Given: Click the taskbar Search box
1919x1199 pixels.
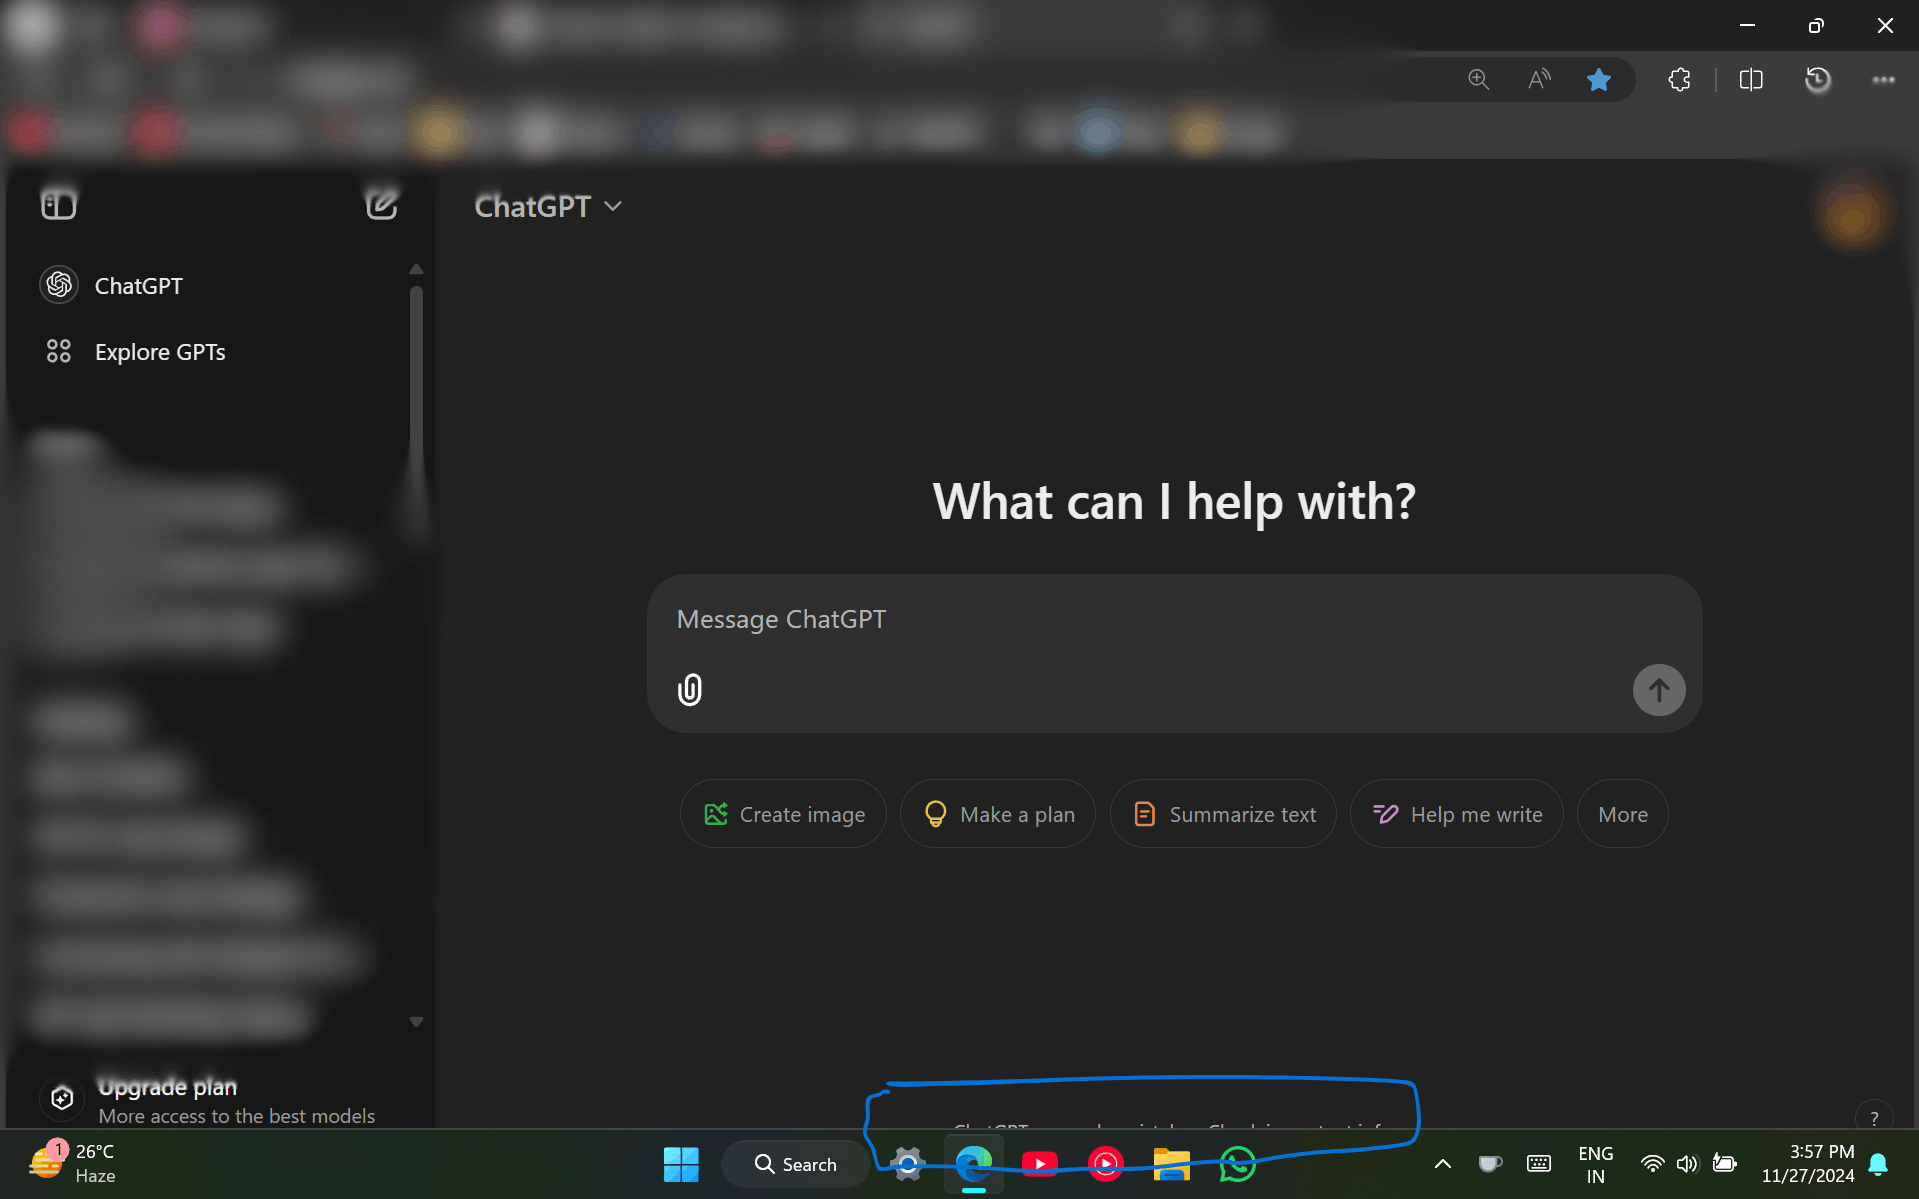Looking at the screenshot, I should coord(795,1164).
